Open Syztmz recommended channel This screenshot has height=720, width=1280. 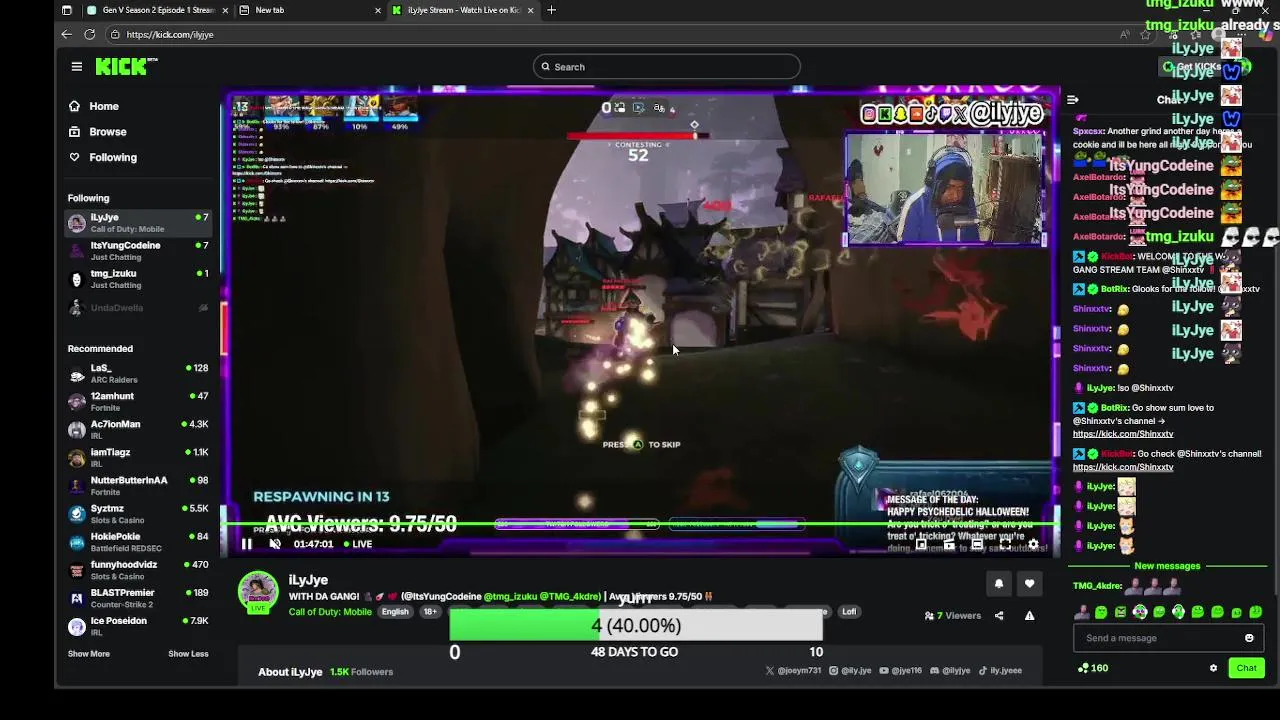(x=138, y=513)
